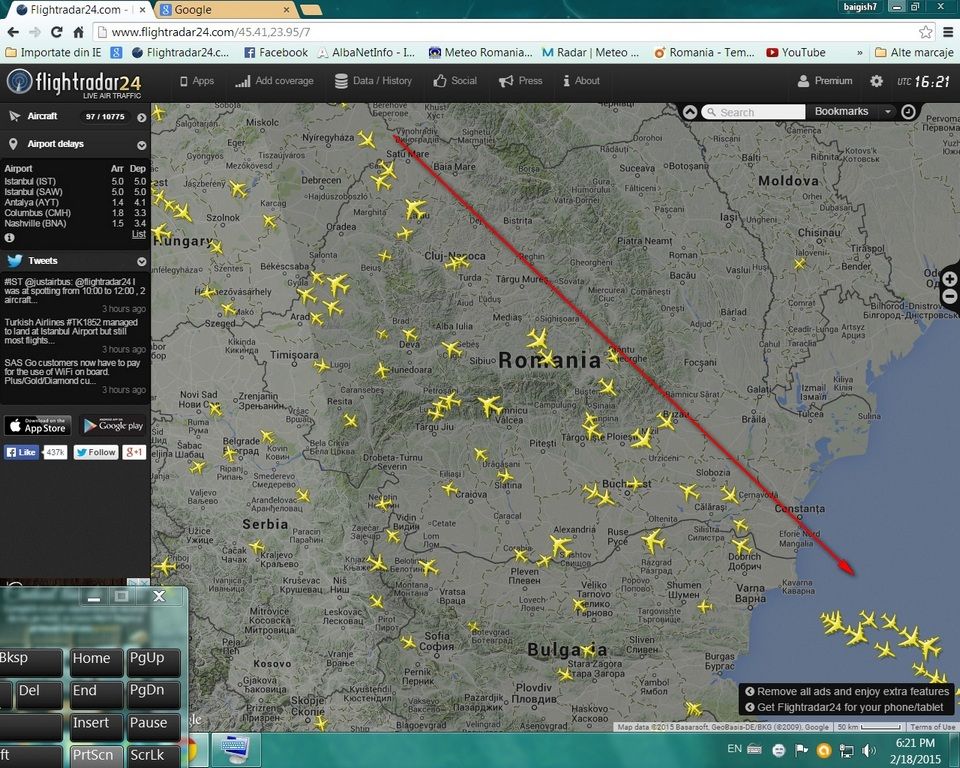Collapse the map search bar with up arrow
Screen dimensions: 960x768
pyautogui.click(x=690, y=112)
